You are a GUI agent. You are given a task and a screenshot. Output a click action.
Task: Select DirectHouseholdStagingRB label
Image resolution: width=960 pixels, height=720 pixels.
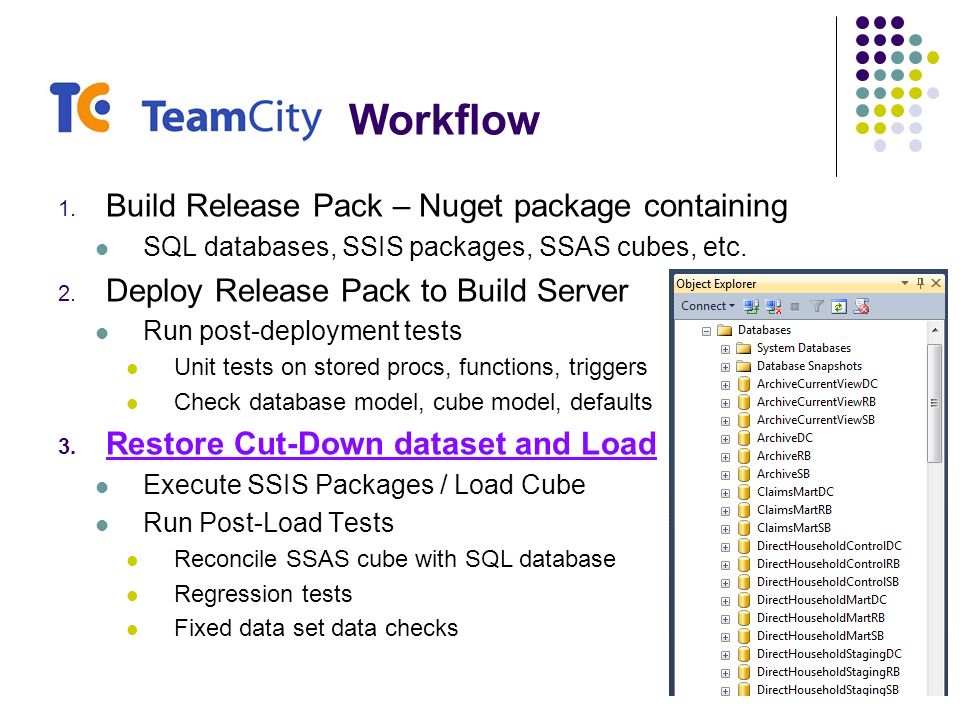pyautogui.click(x=828, y=672)
